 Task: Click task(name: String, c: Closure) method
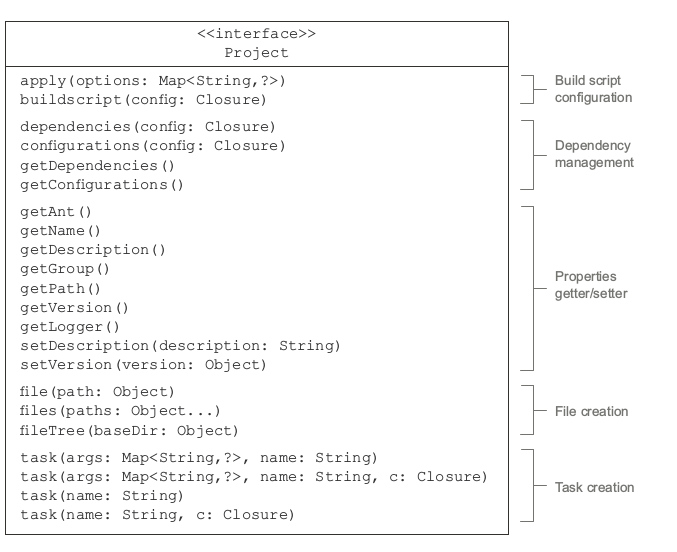(x=158, y=515)
